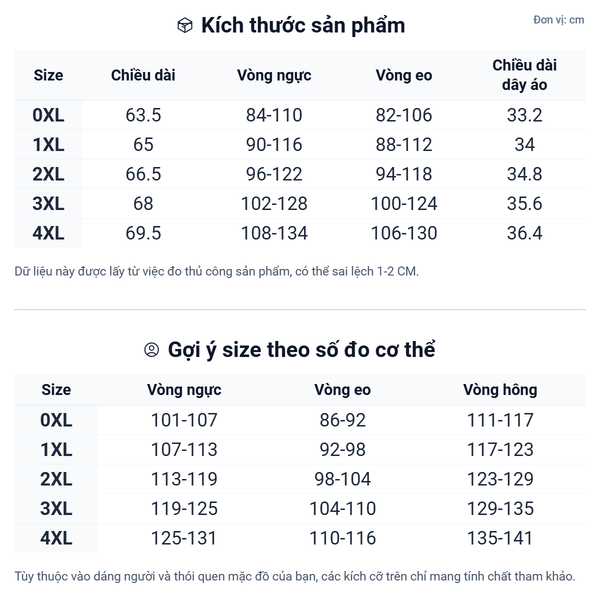This screenshot has height=600, width=600.
Task: Click the 98-104 body waist cell
Action: click(342, 479)
